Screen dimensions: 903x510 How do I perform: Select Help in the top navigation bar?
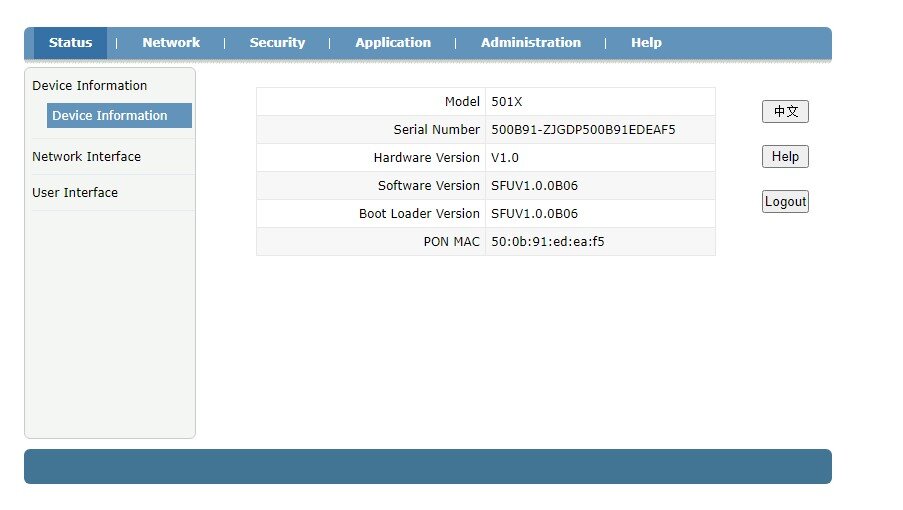point(646,43)
